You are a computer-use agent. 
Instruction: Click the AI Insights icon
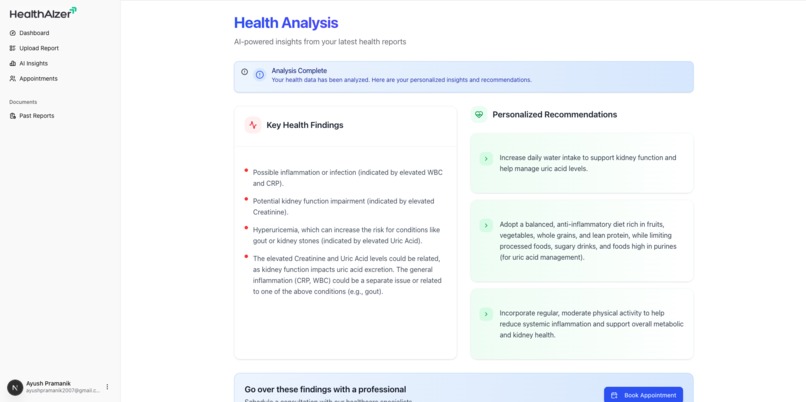coord(13,63)
